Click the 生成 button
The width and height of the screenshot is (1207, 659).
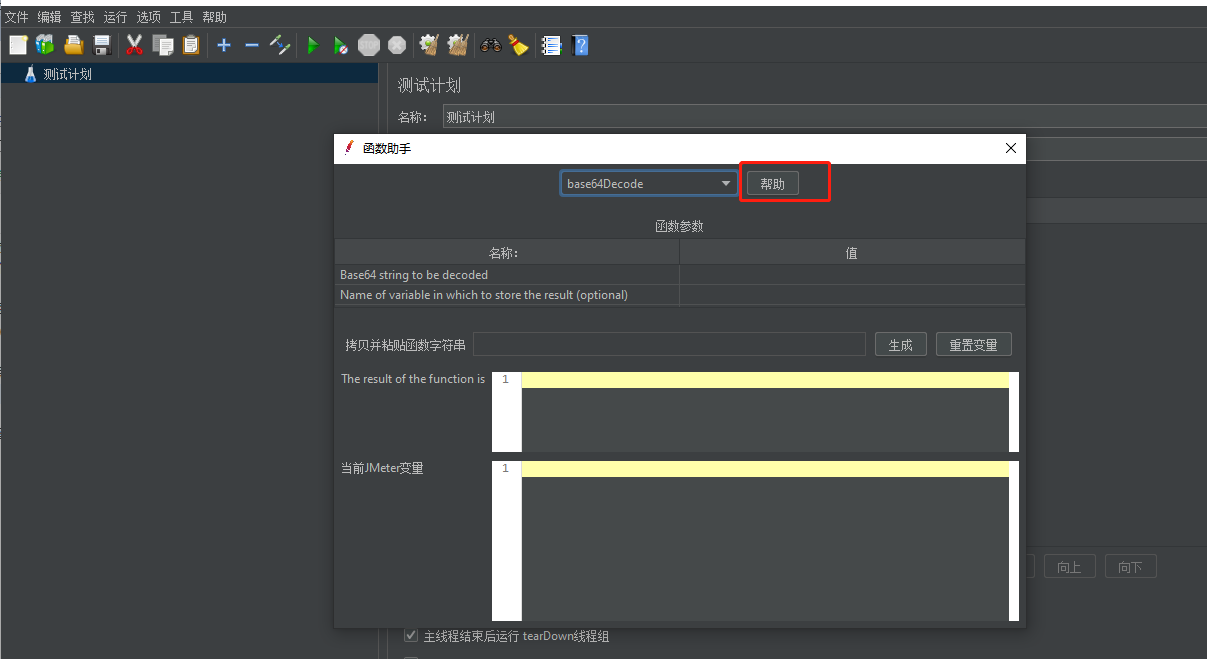pyautogui.click(x=901, y=345)
